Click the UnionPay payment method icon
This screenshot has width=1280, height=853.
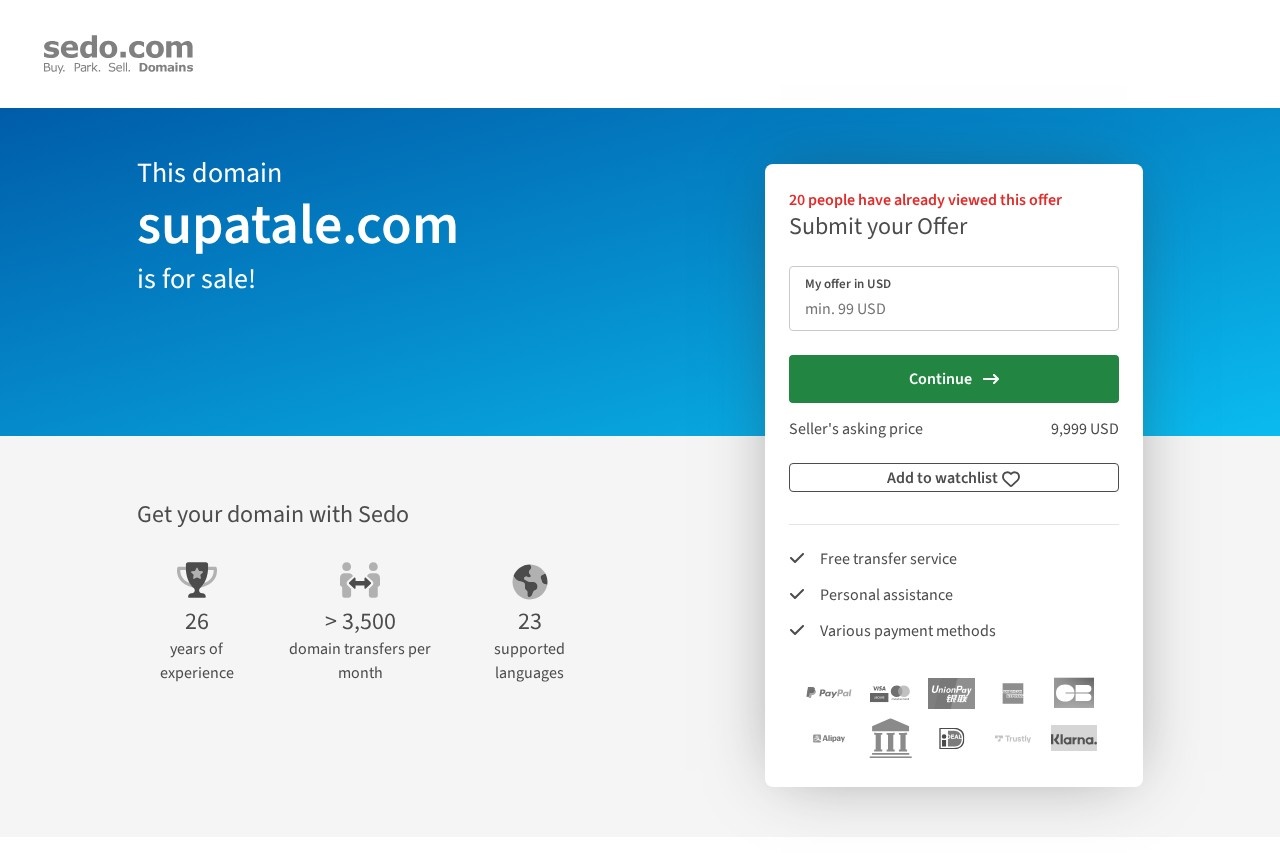pyautogui.click(x=950, y=692)
